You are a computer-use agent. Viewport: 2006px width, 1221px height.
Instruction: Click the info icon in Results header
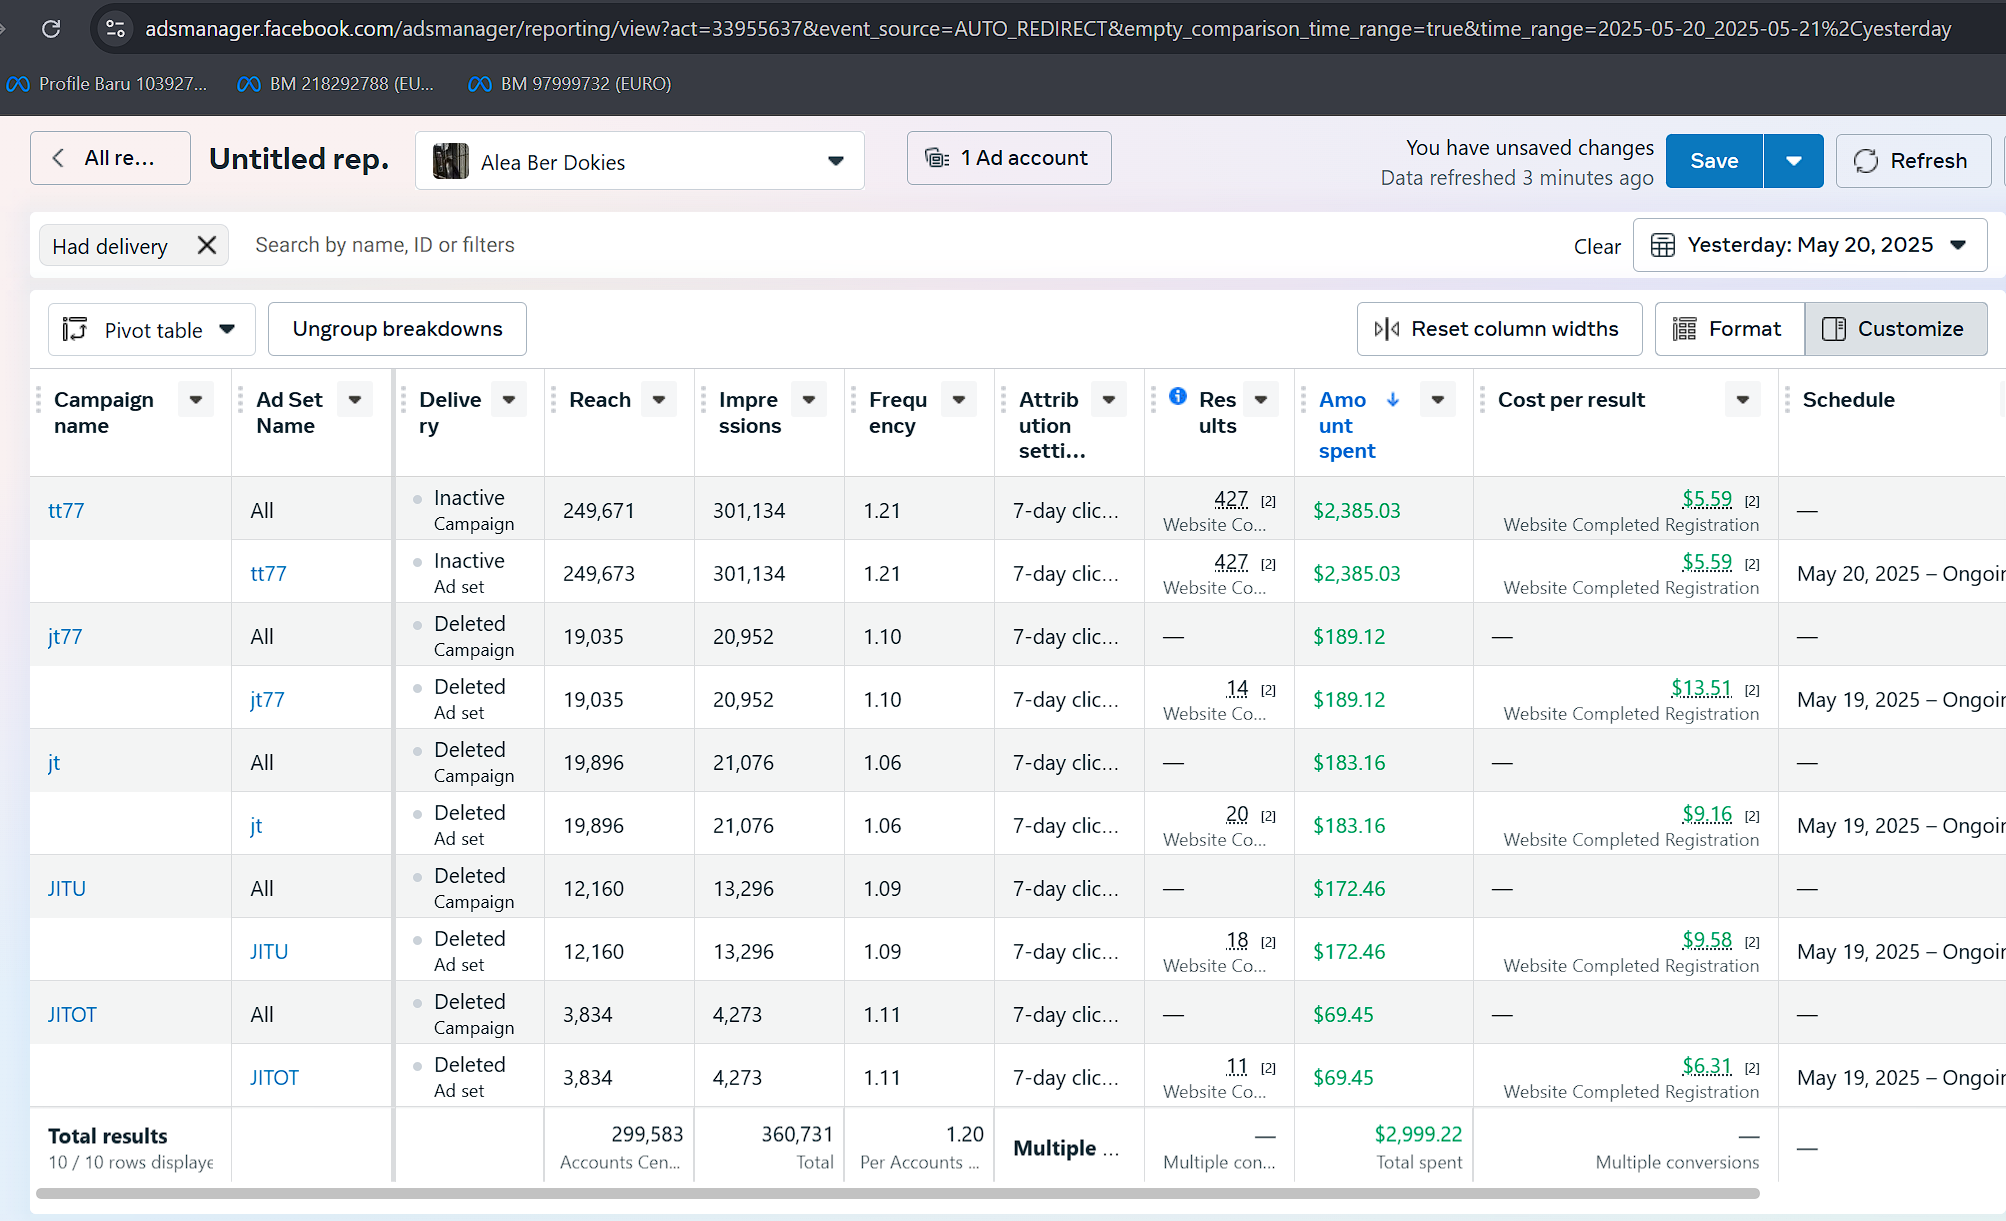[1178, 396]
